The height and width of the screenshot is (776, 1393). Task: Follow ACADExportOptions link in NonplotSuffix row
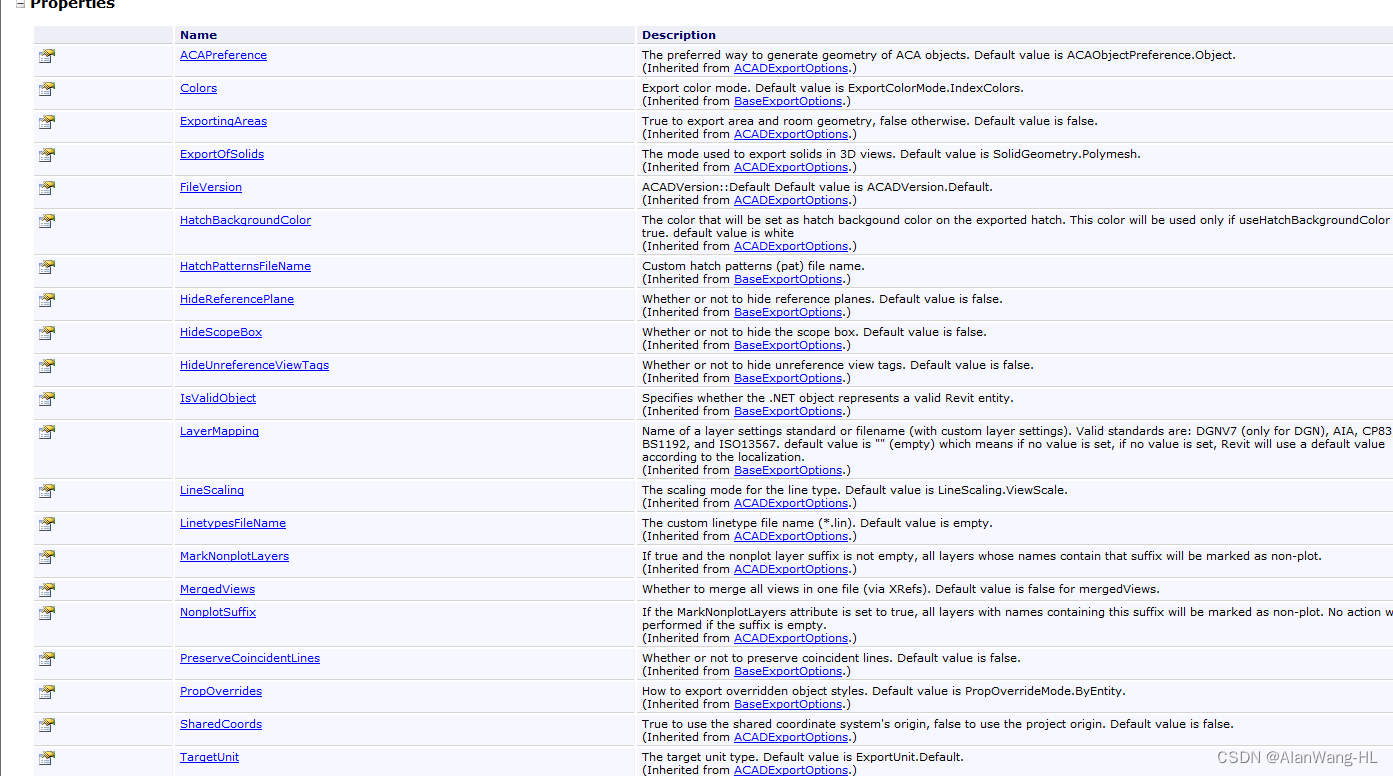791,638
